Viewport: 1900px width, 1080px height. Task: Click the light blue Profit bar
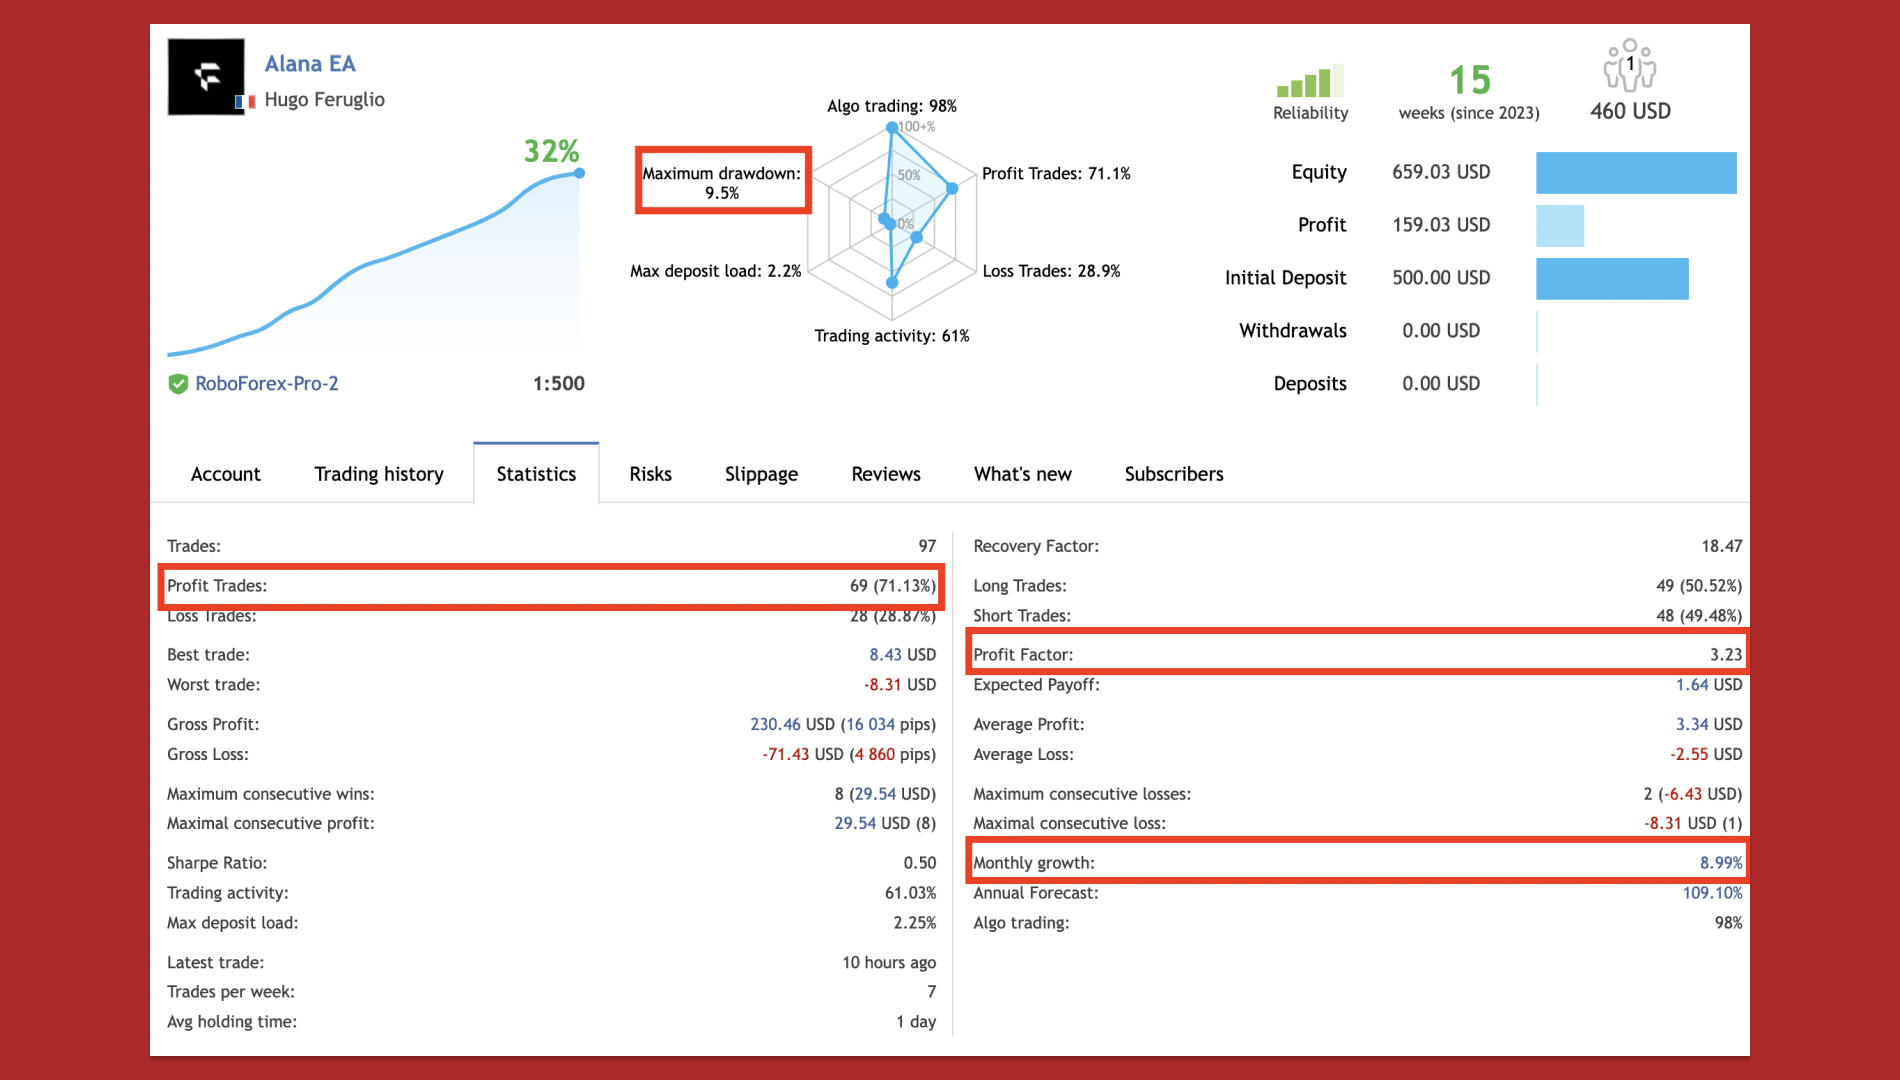point(1560,225)
